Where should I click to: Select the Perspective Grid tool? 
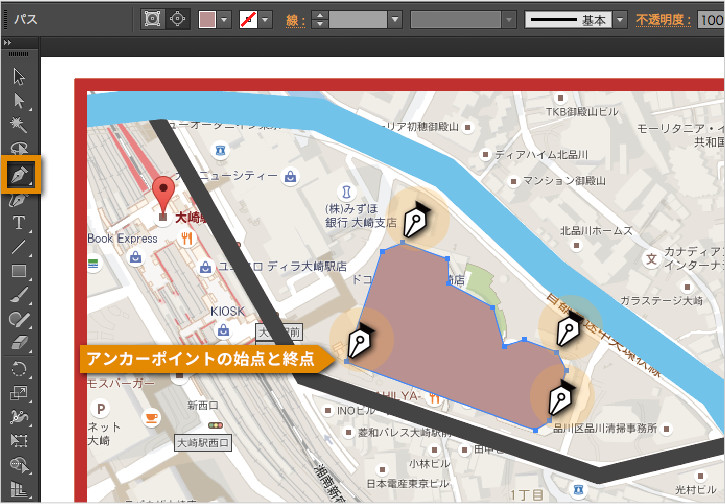coord(19,489)
